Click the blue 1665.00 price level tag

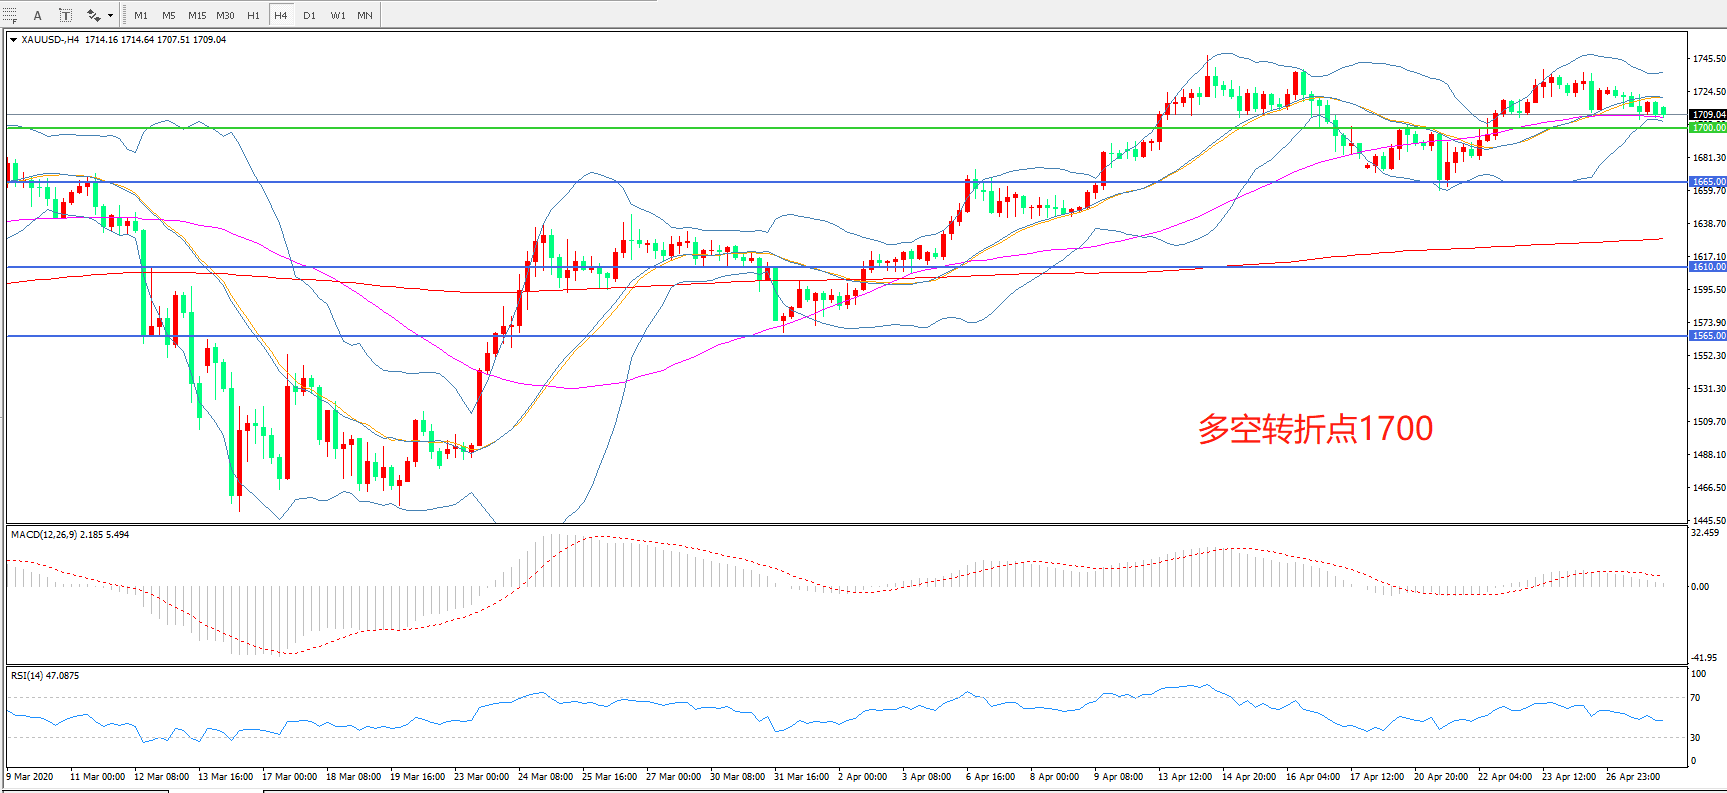(x=1708, y=182)
